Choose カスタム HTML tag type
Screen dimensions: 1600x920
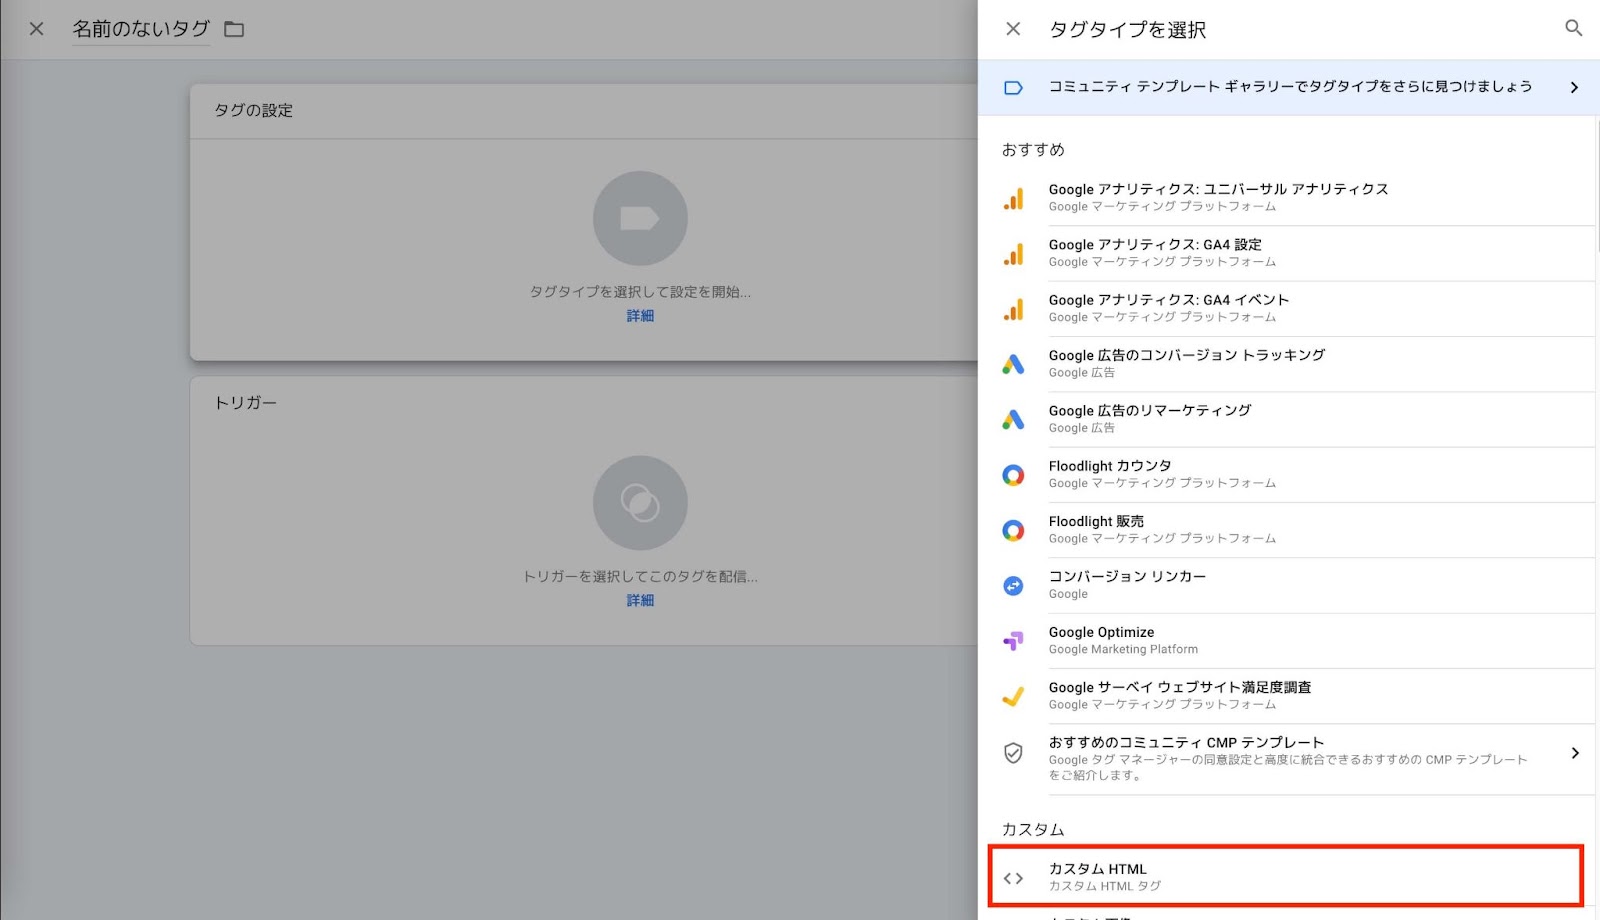(1286, 877)
